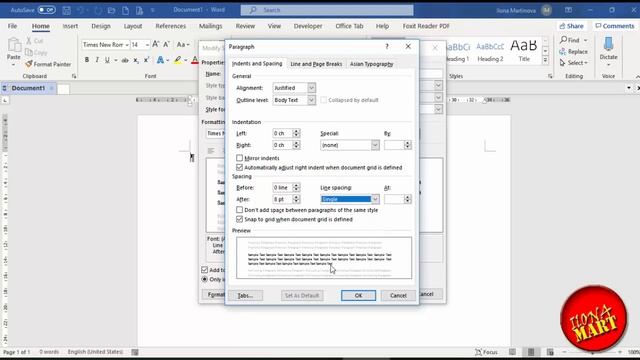This screenshot has width=640, height=360.
Task: Check Don't add space between paragraphs
Action: (x=240, y=210)
